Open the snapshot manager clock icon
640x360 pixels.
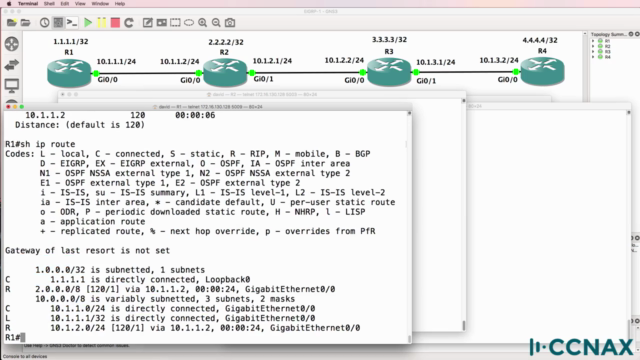pos(44,22)
